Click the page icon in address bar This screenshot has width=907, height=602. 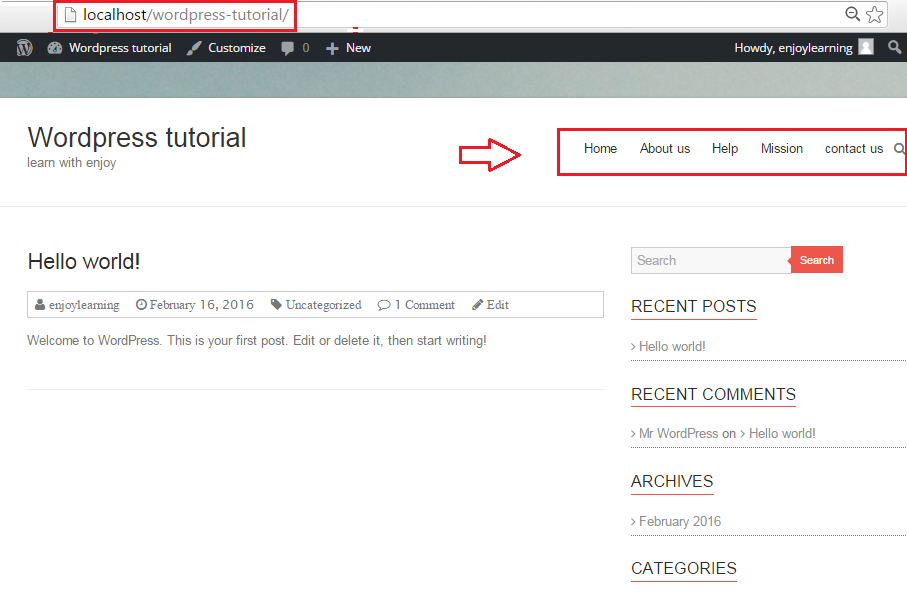coord(71,15)
